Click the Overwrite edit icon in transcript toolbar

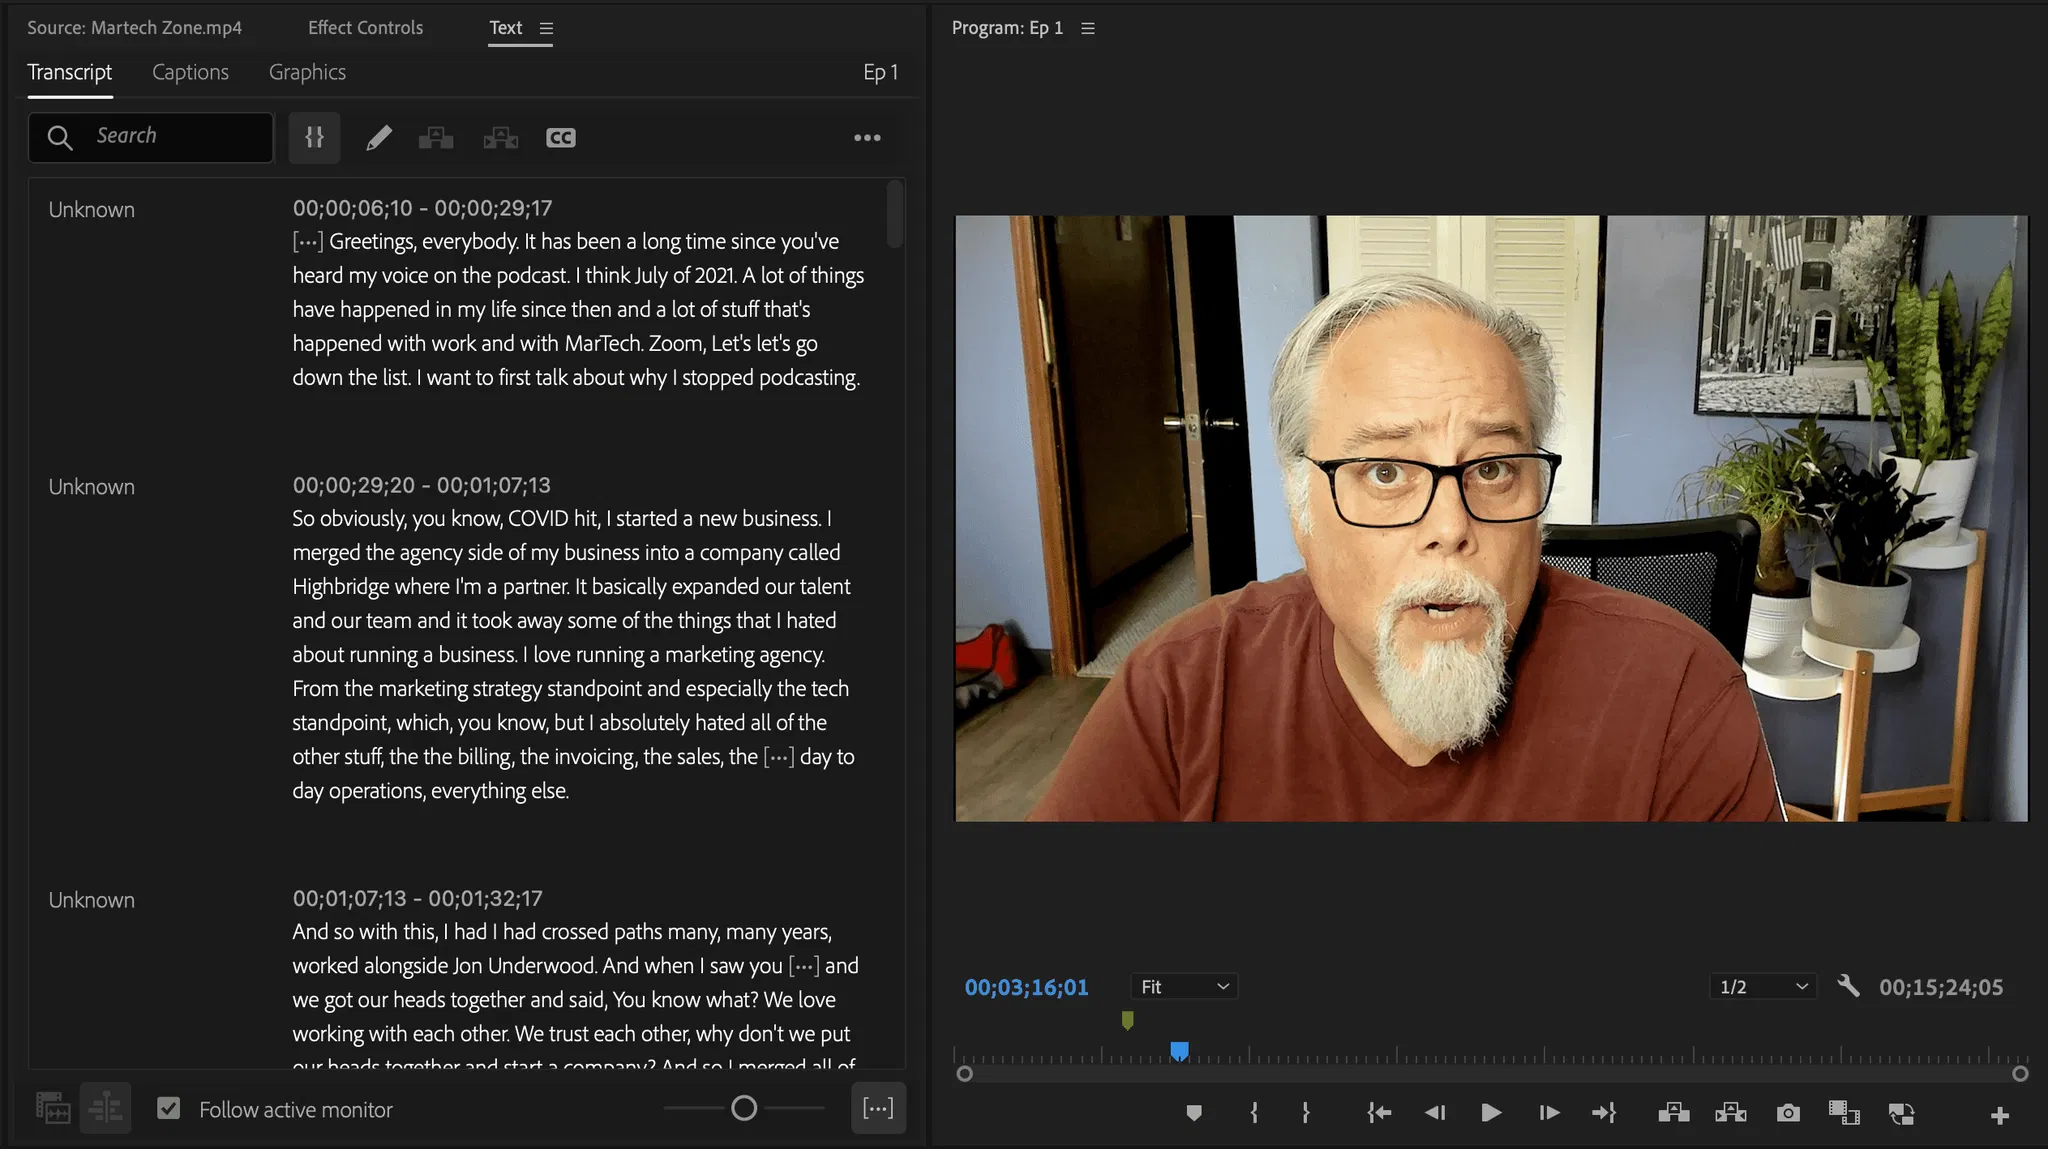(x=500, y=138)
